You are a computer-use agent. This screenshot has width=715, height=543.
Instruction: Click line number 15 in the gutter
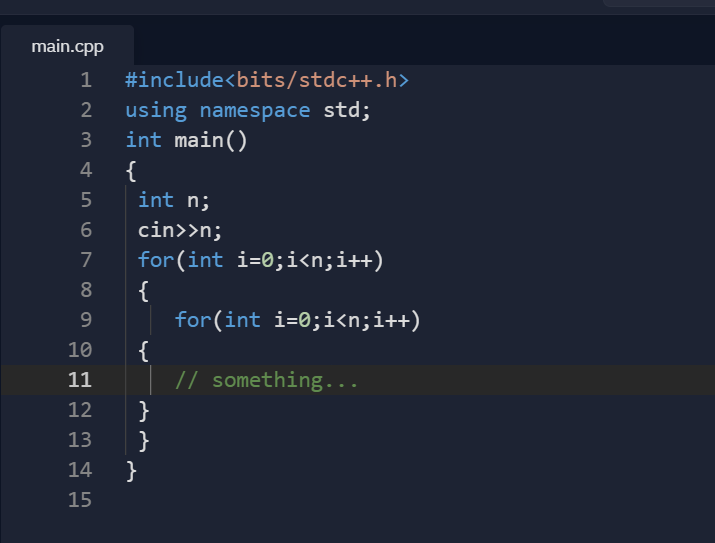point(79,500)
